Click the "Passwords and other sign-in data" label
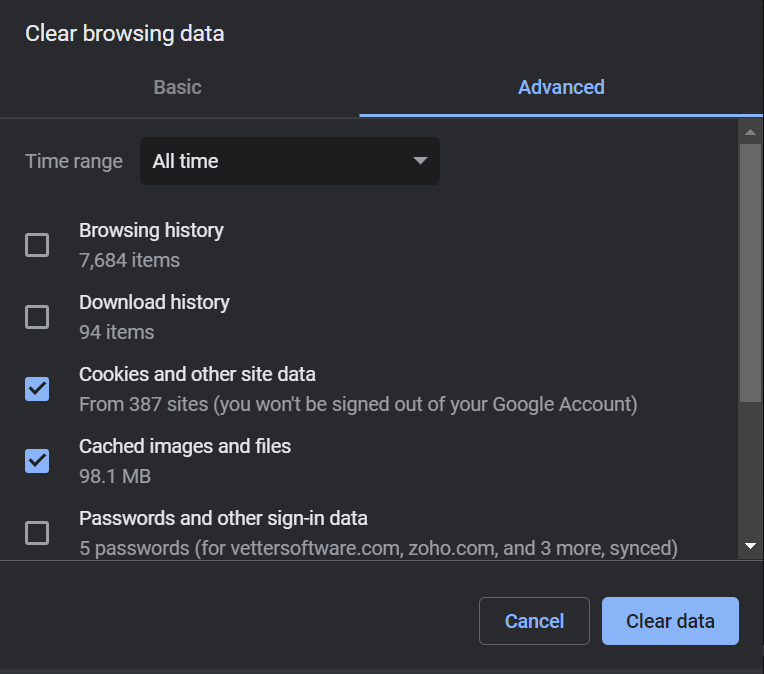Screen dimensions: 764x674 pyautogui.click(x=223, y=518)
